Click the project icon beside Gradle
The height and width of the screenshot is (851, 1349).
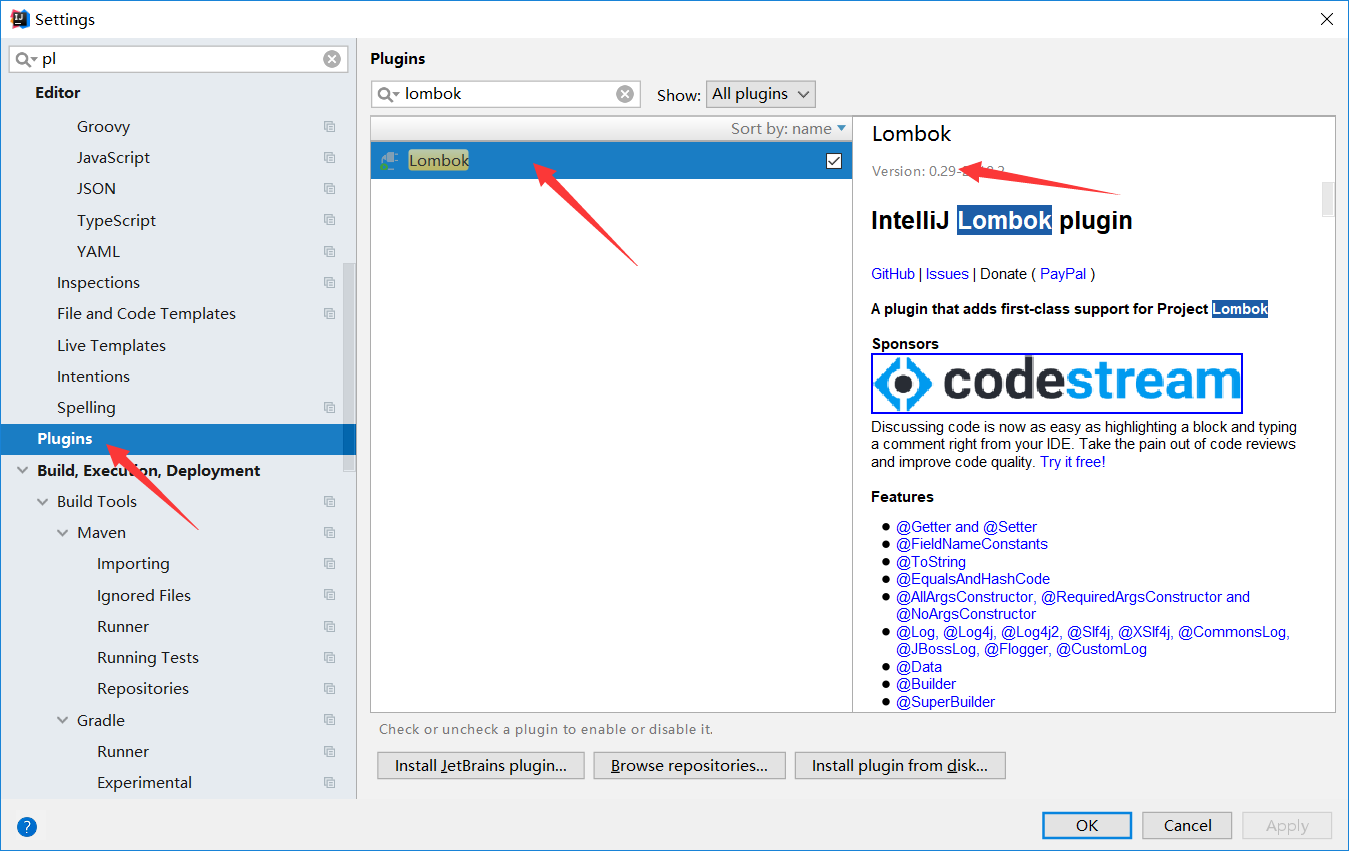330,721
